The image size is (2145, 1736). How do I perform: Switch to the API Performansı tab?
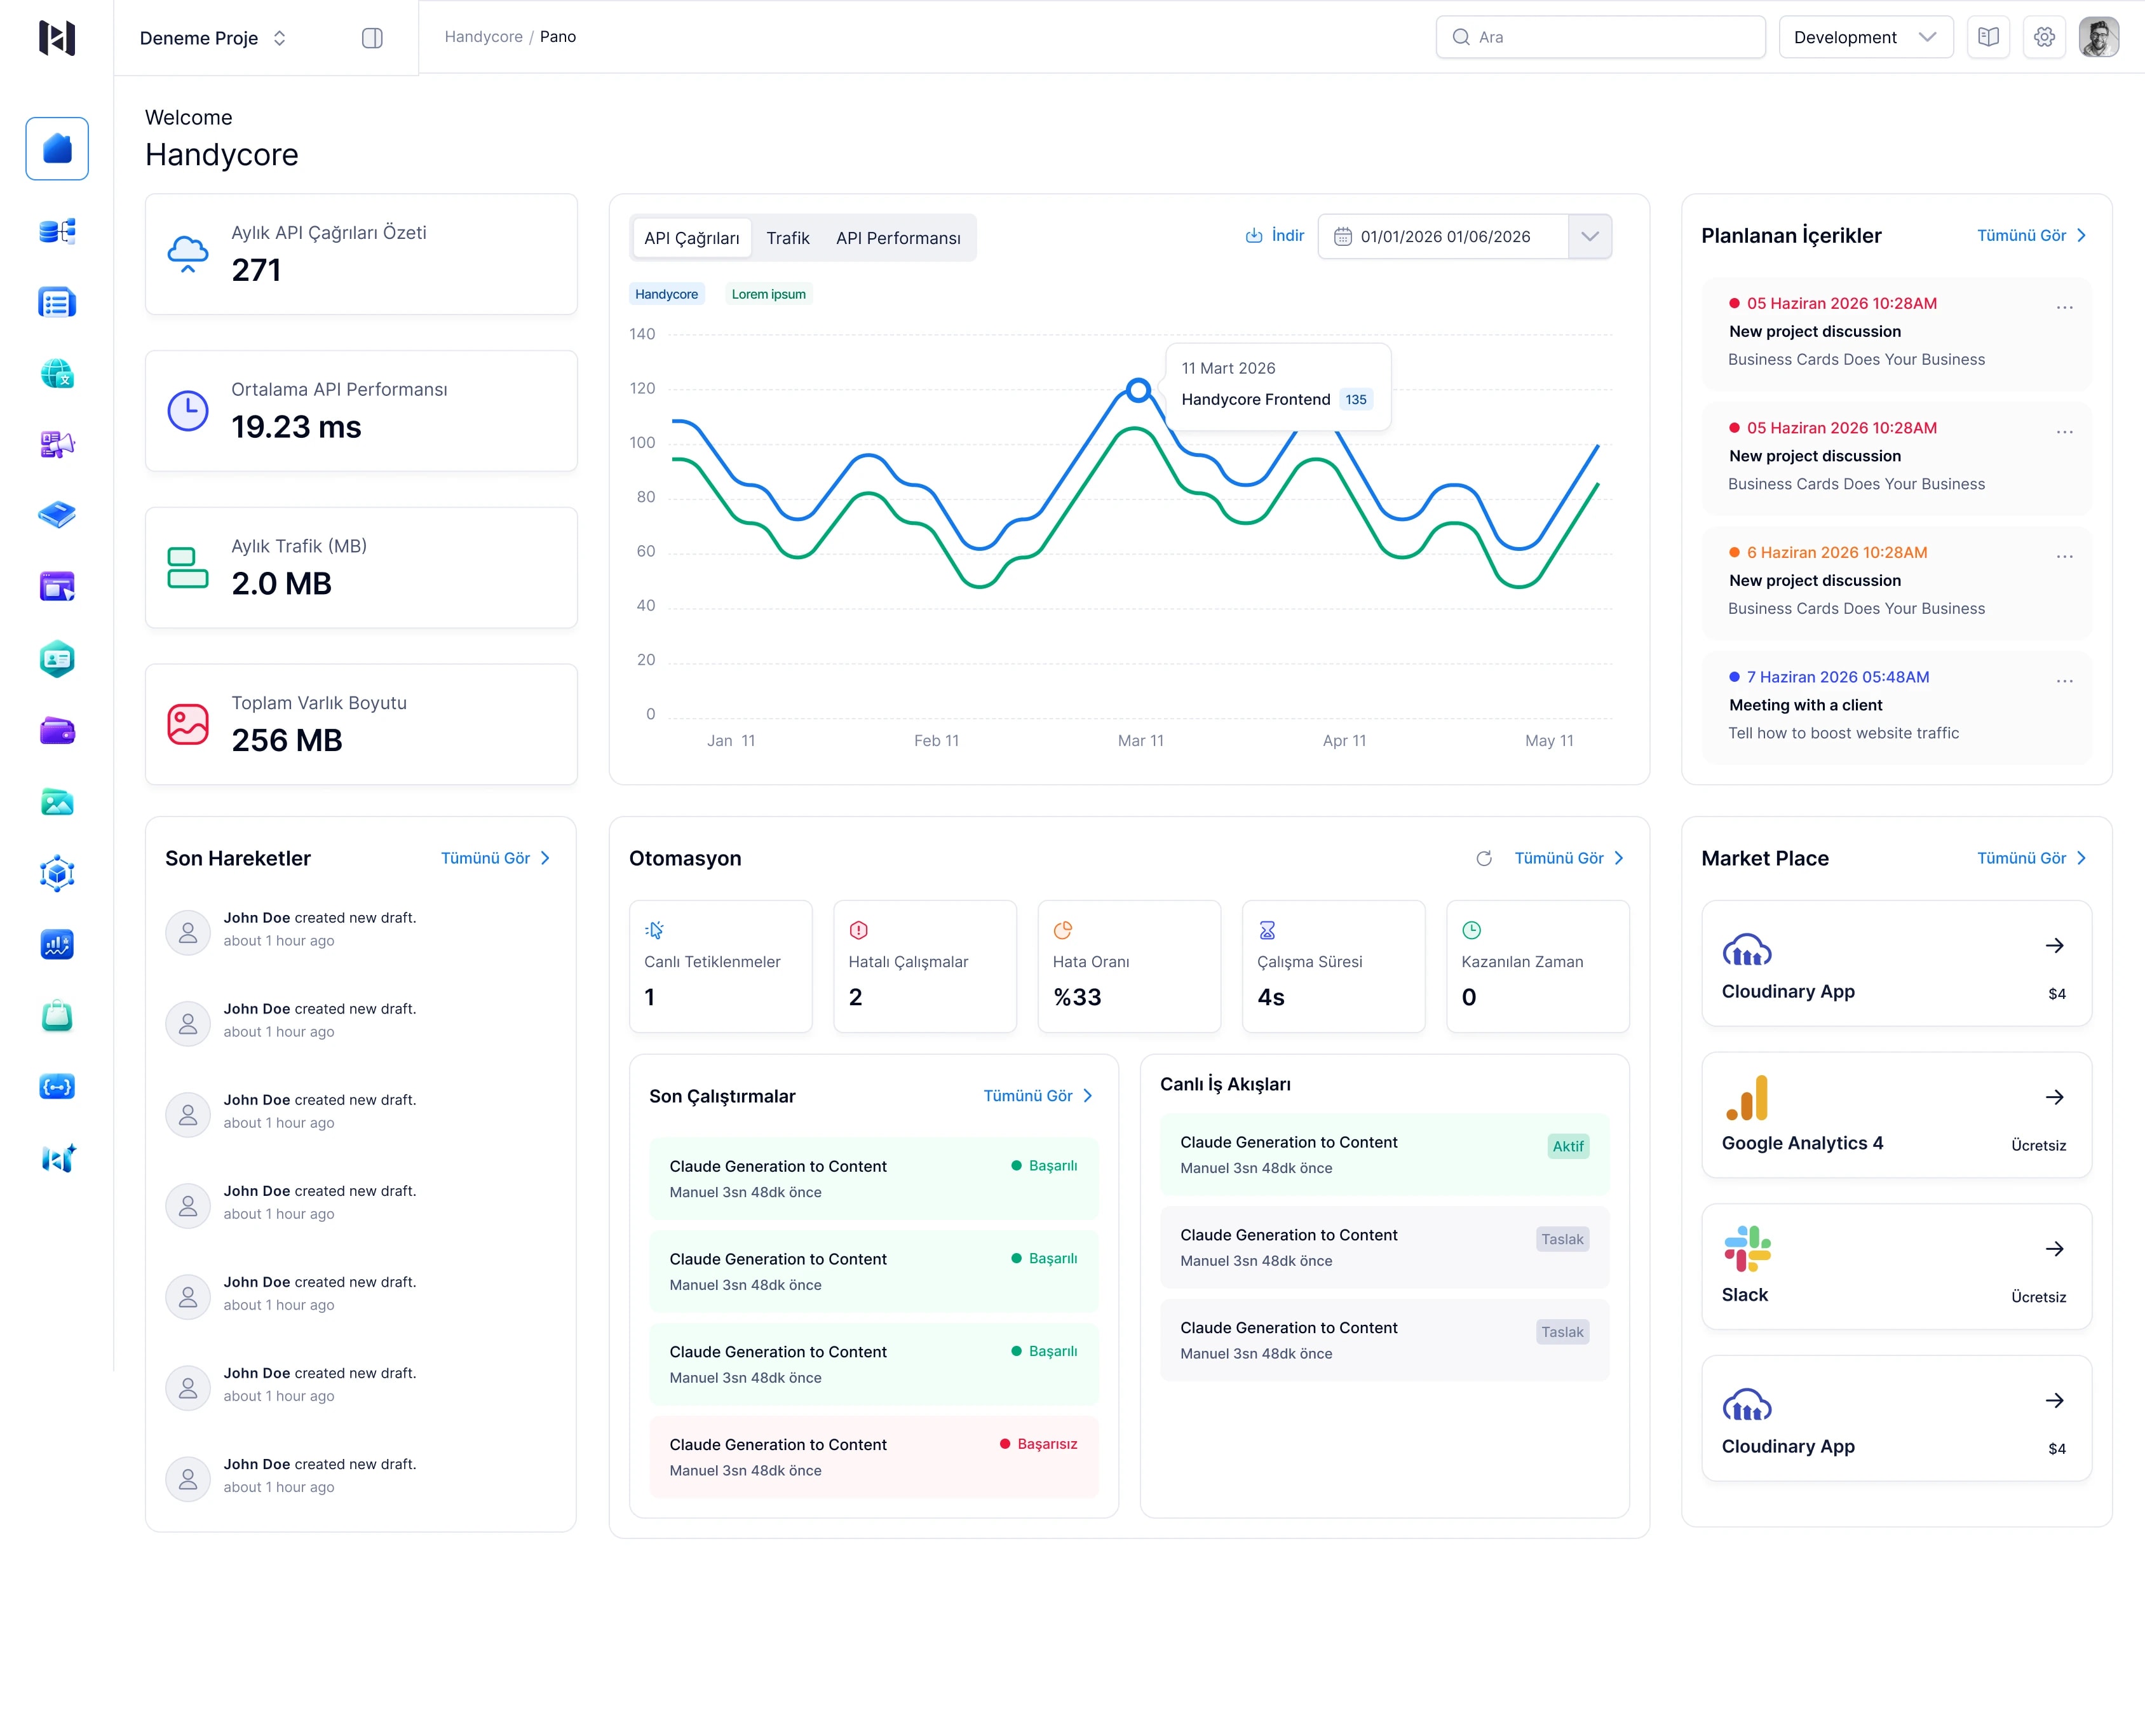898,238
